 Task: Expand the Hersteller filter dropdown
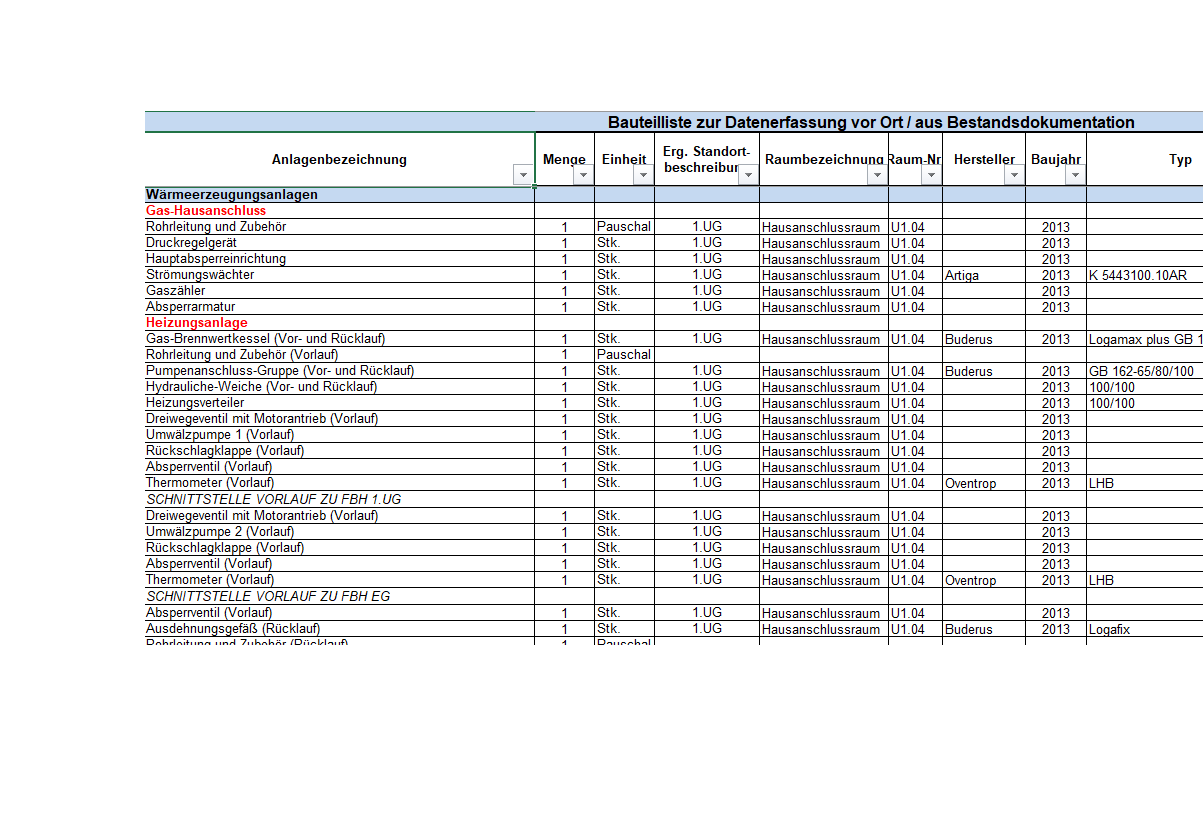(1014, 175)
